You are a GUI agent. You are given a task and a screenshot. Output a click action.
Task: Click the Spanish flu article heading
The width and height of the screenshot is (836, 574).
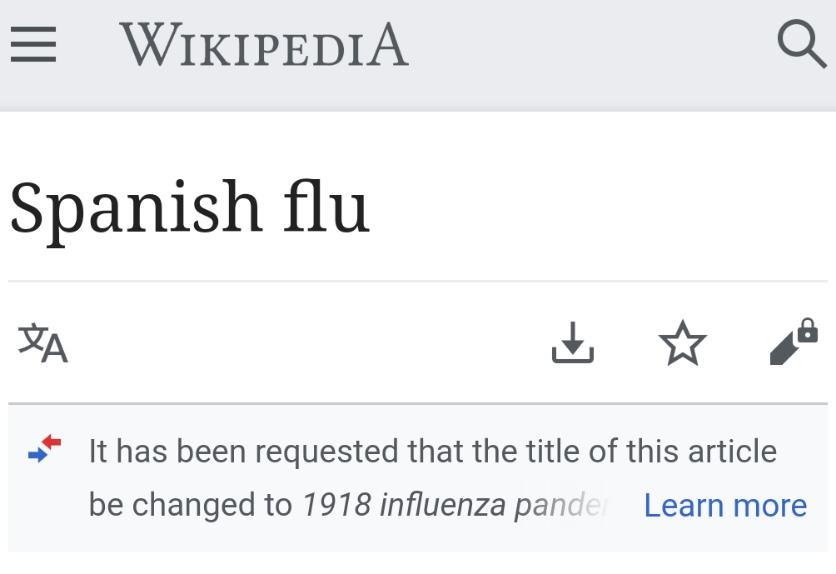[x=190, y=208]
